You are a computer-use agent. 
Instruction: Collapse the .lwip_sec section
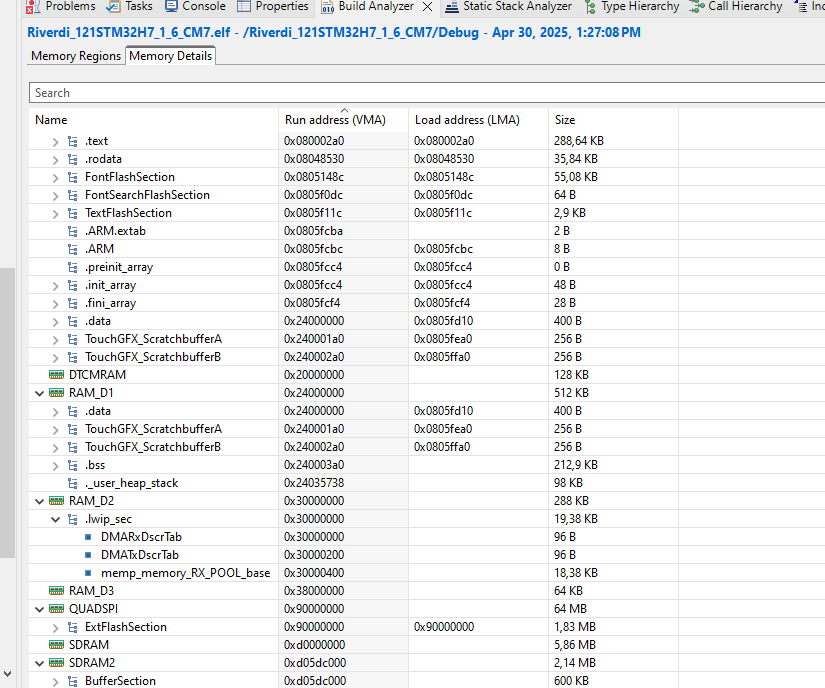pyautogui.click(x=56, y=518)
